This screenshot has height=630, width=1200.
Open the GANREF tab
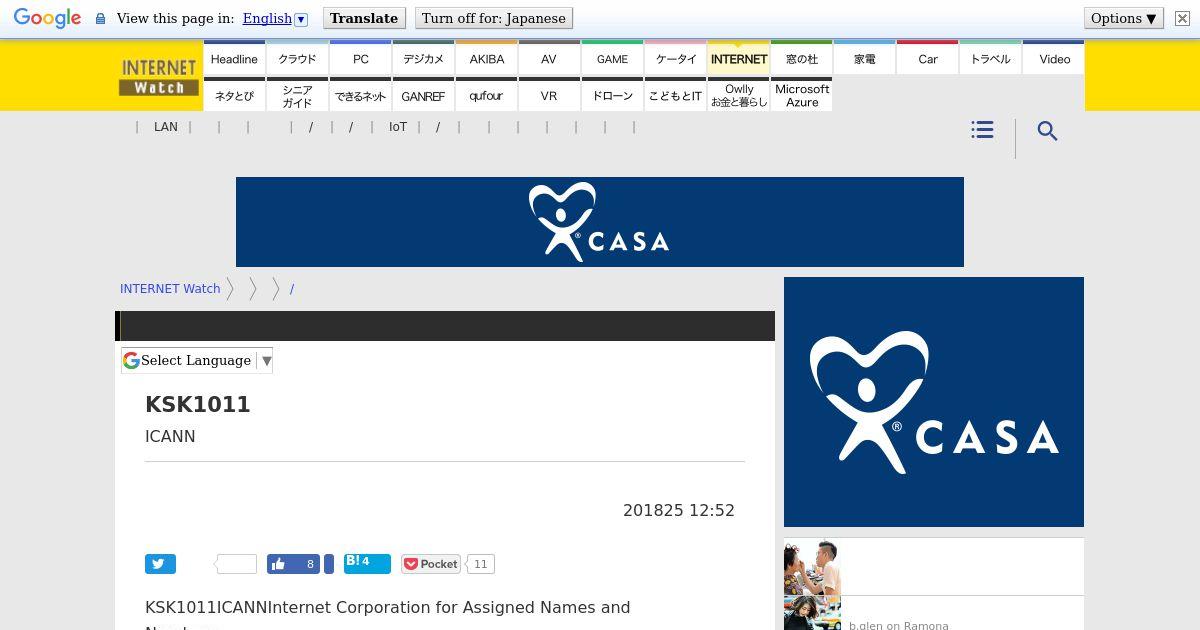tap(423, 94)
